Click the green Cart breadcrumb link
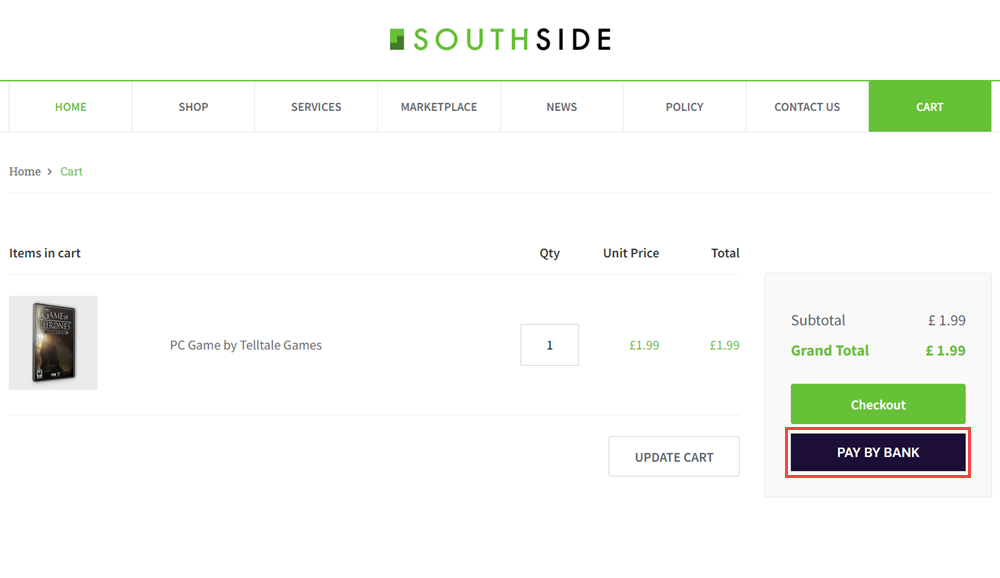 (x=71, y=172)
